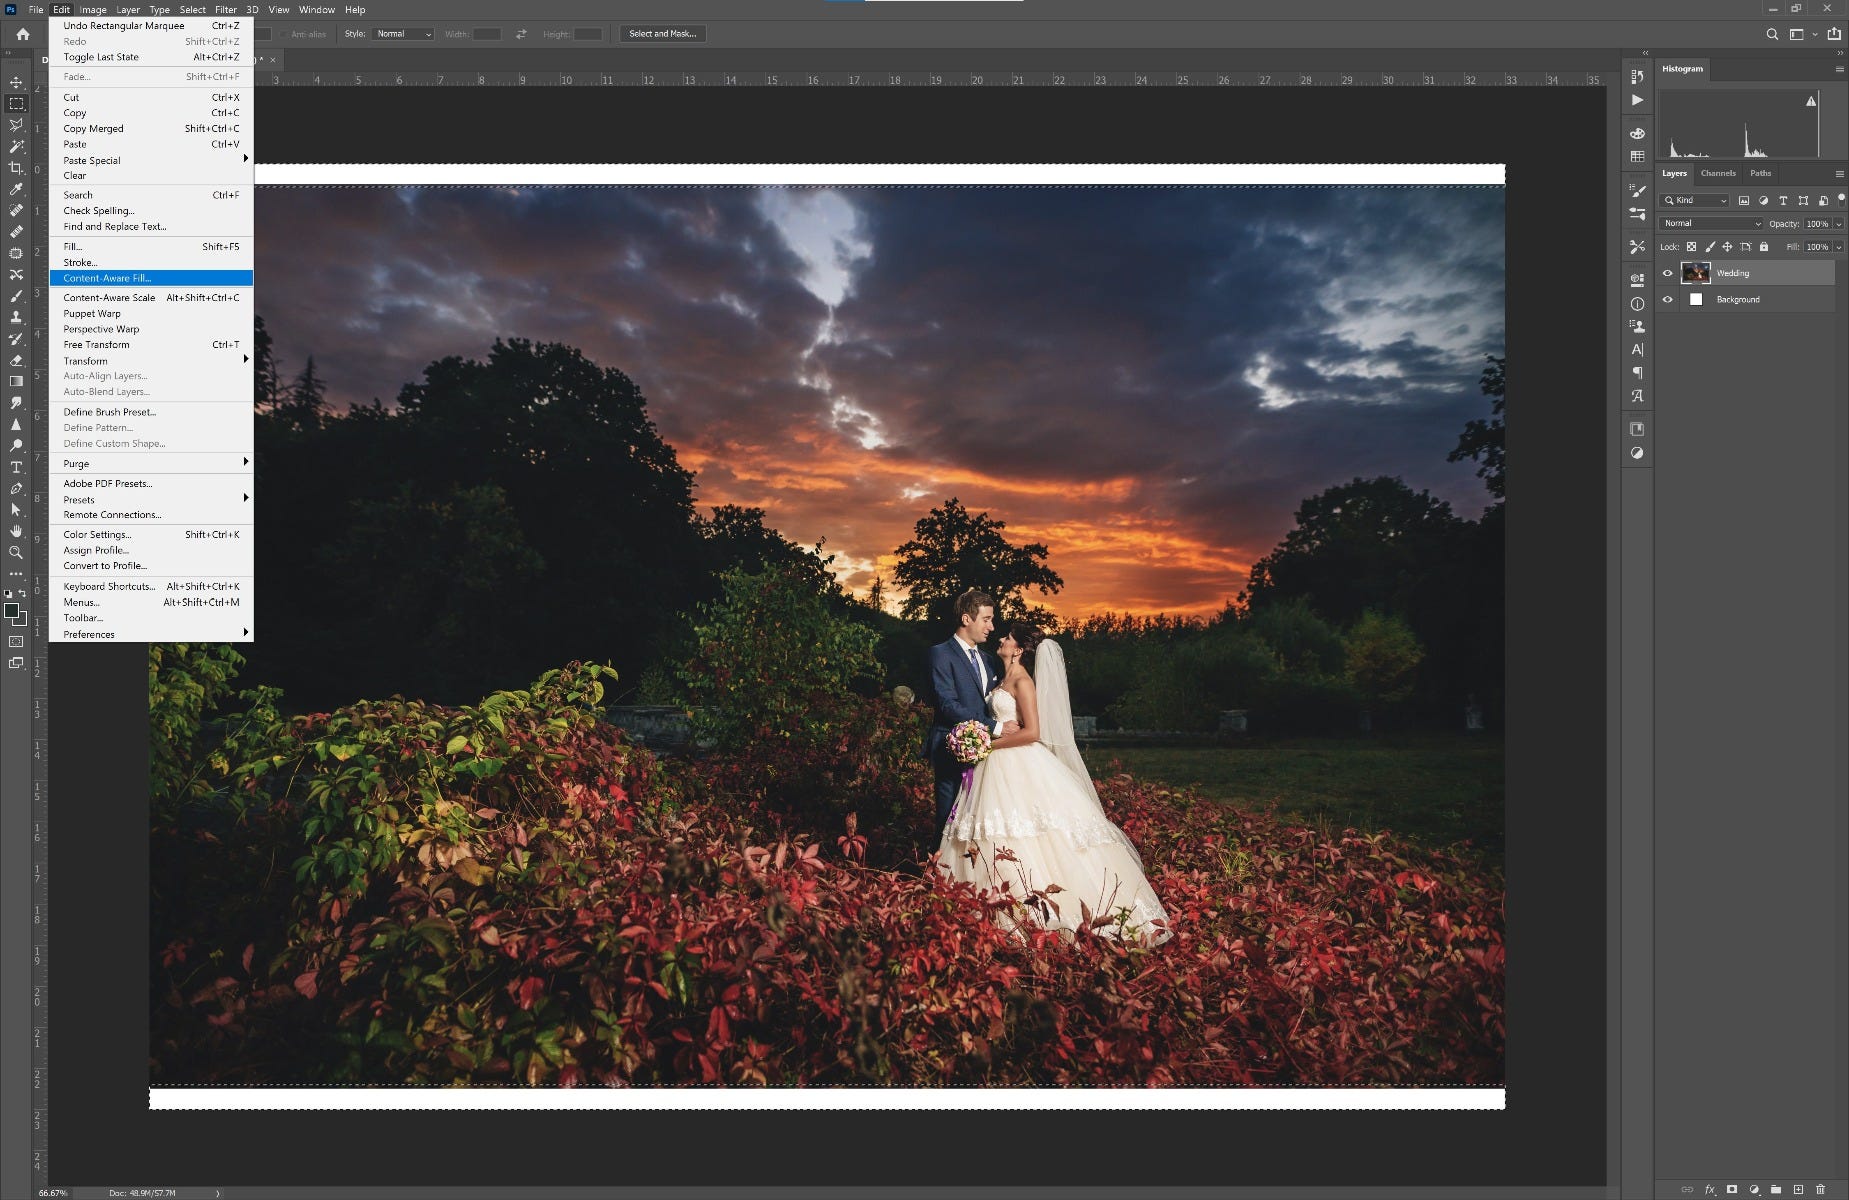
Task: Select the Pen tool
Action: (x=16, y=488)
